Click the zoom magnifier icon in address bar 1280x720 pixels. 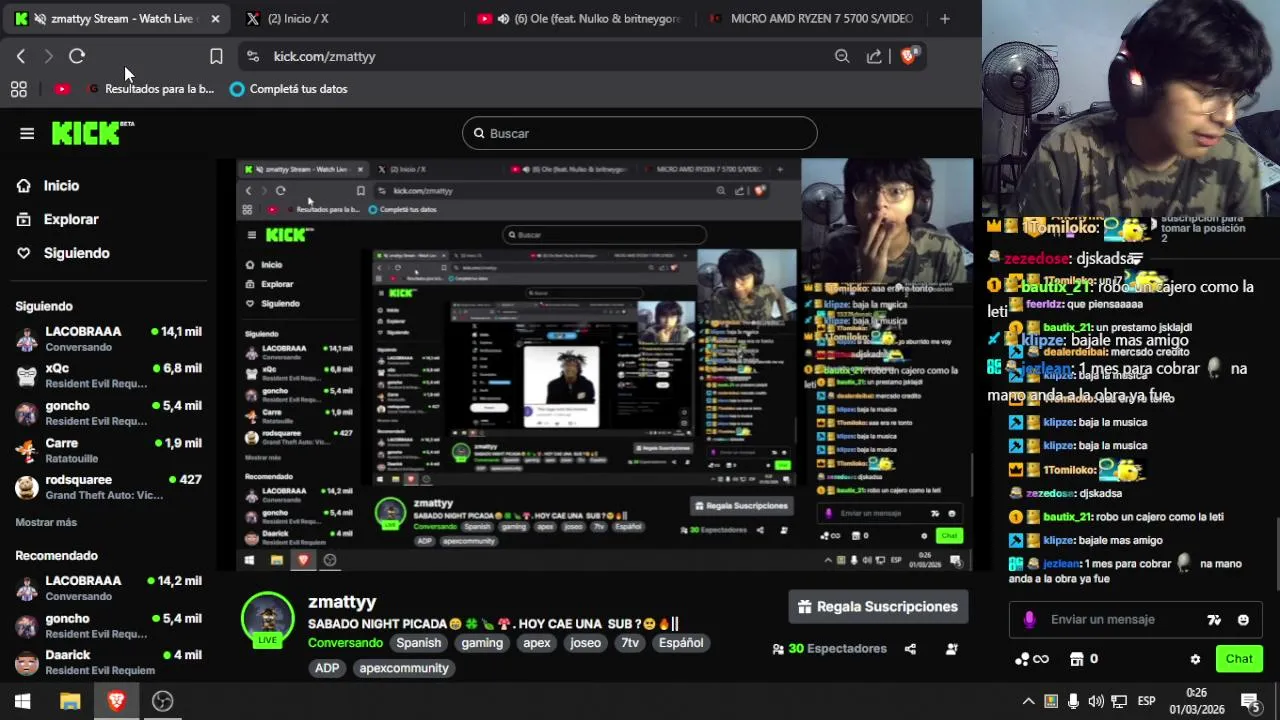point(842,56)
